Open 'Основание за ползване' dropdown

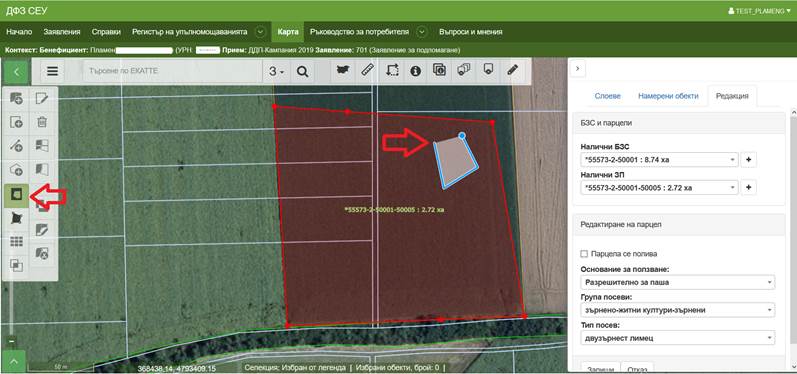pos(678,282)
